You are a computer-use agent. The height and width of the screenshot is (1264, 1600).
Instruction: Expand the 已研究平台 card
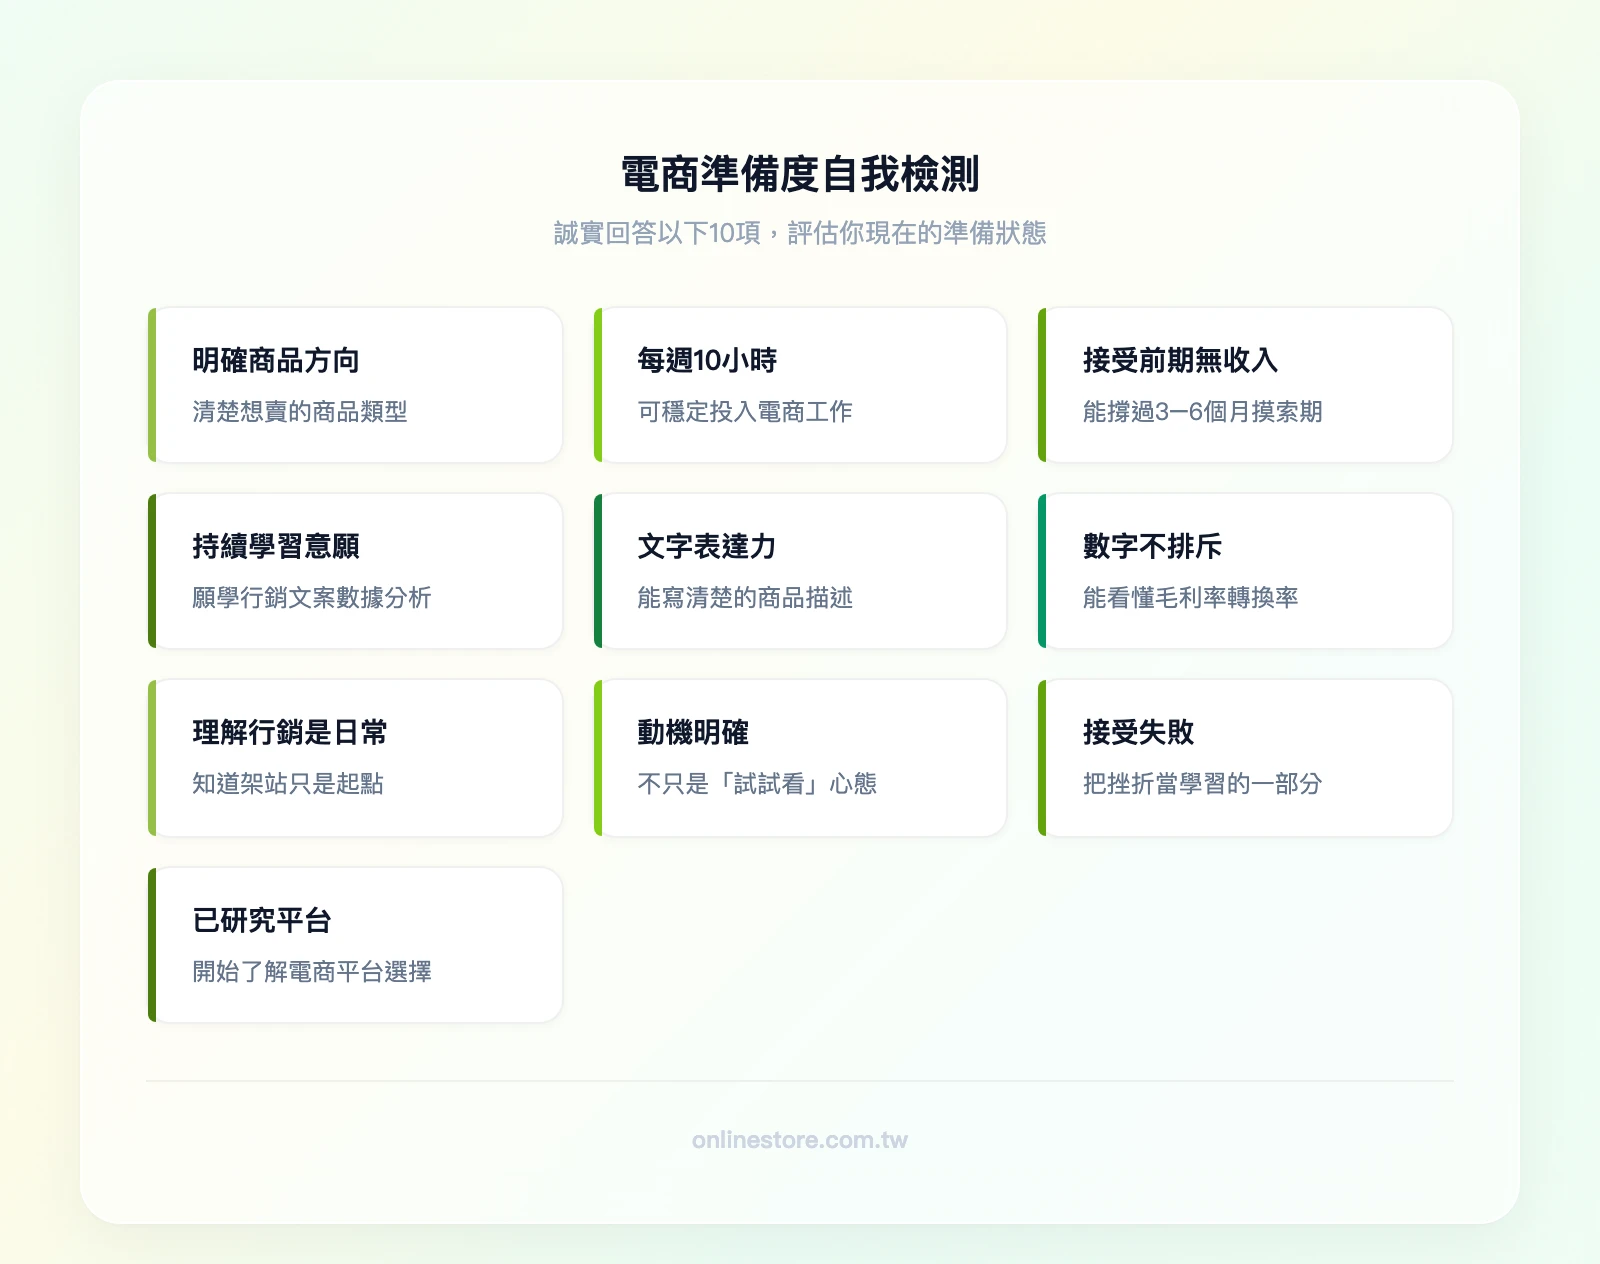tap(356, 942)
